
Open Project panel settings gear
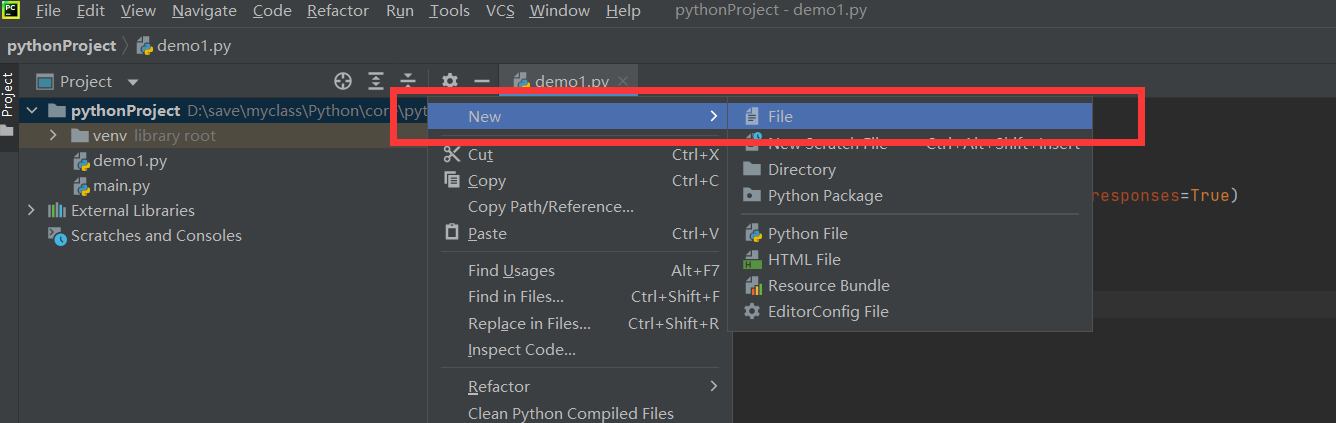pos(450,82)
